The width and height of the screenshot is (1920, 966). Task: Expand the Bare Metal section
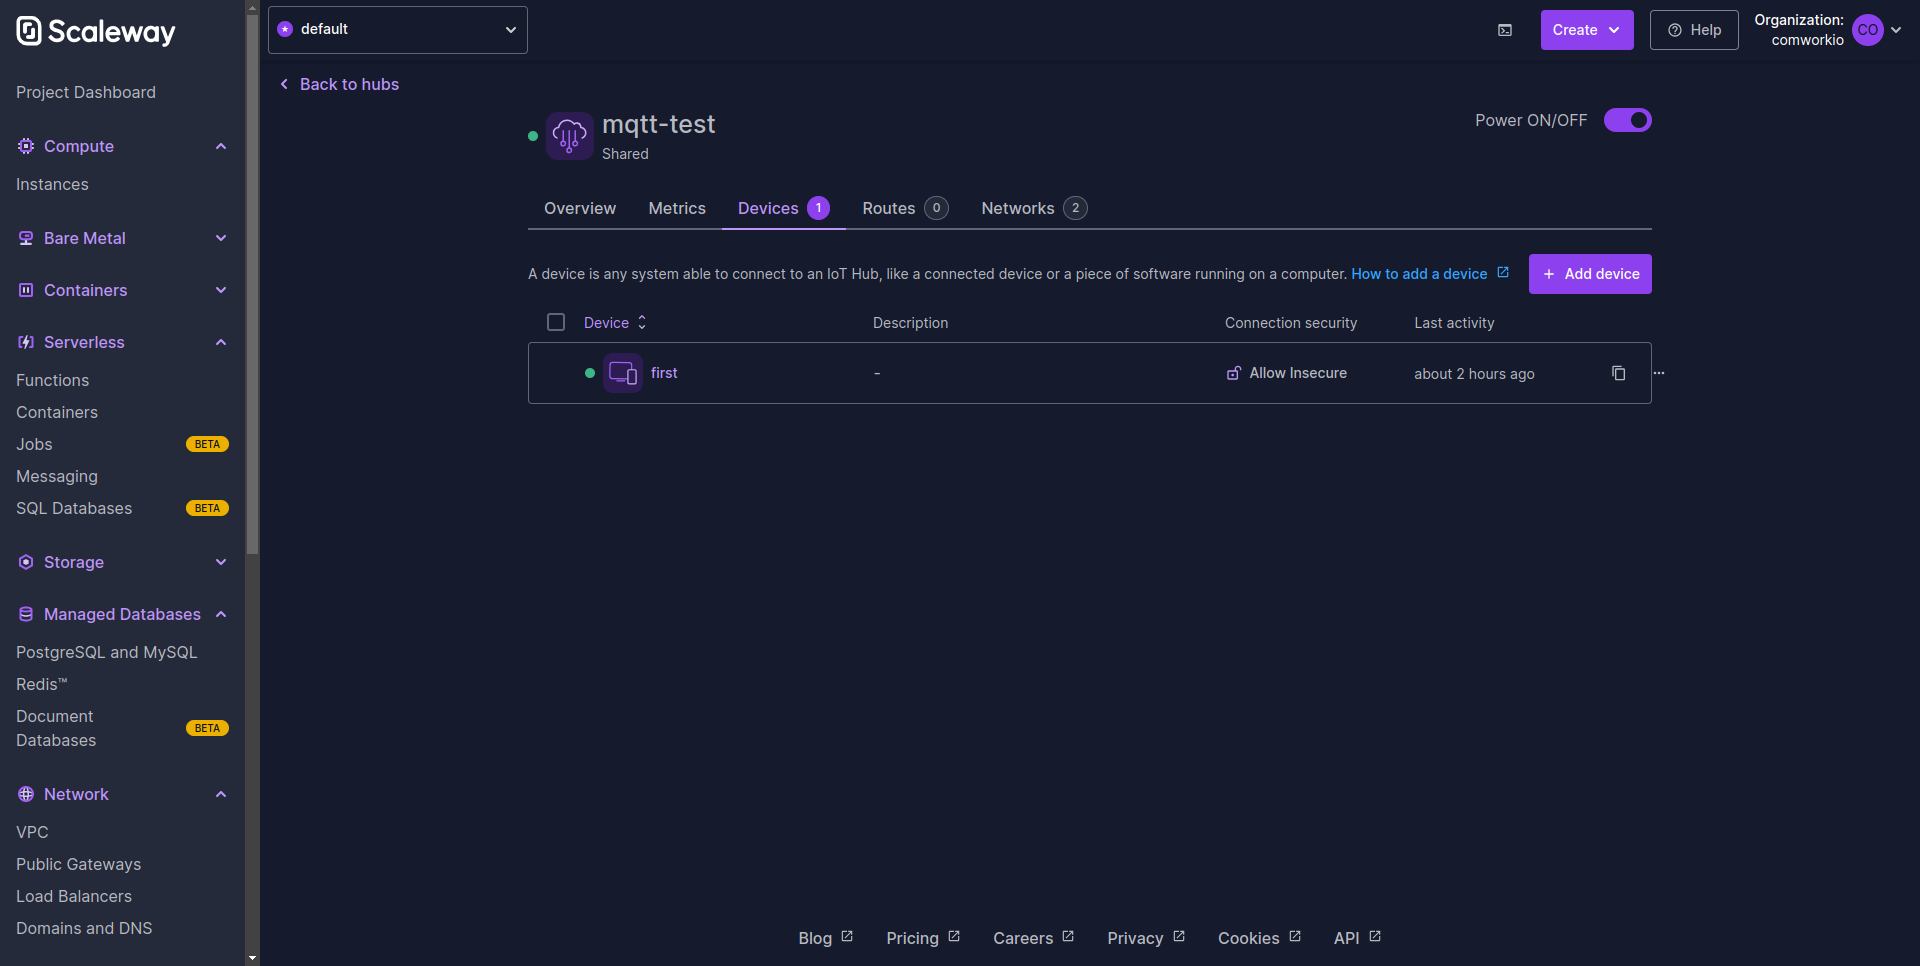pos(221,238)
